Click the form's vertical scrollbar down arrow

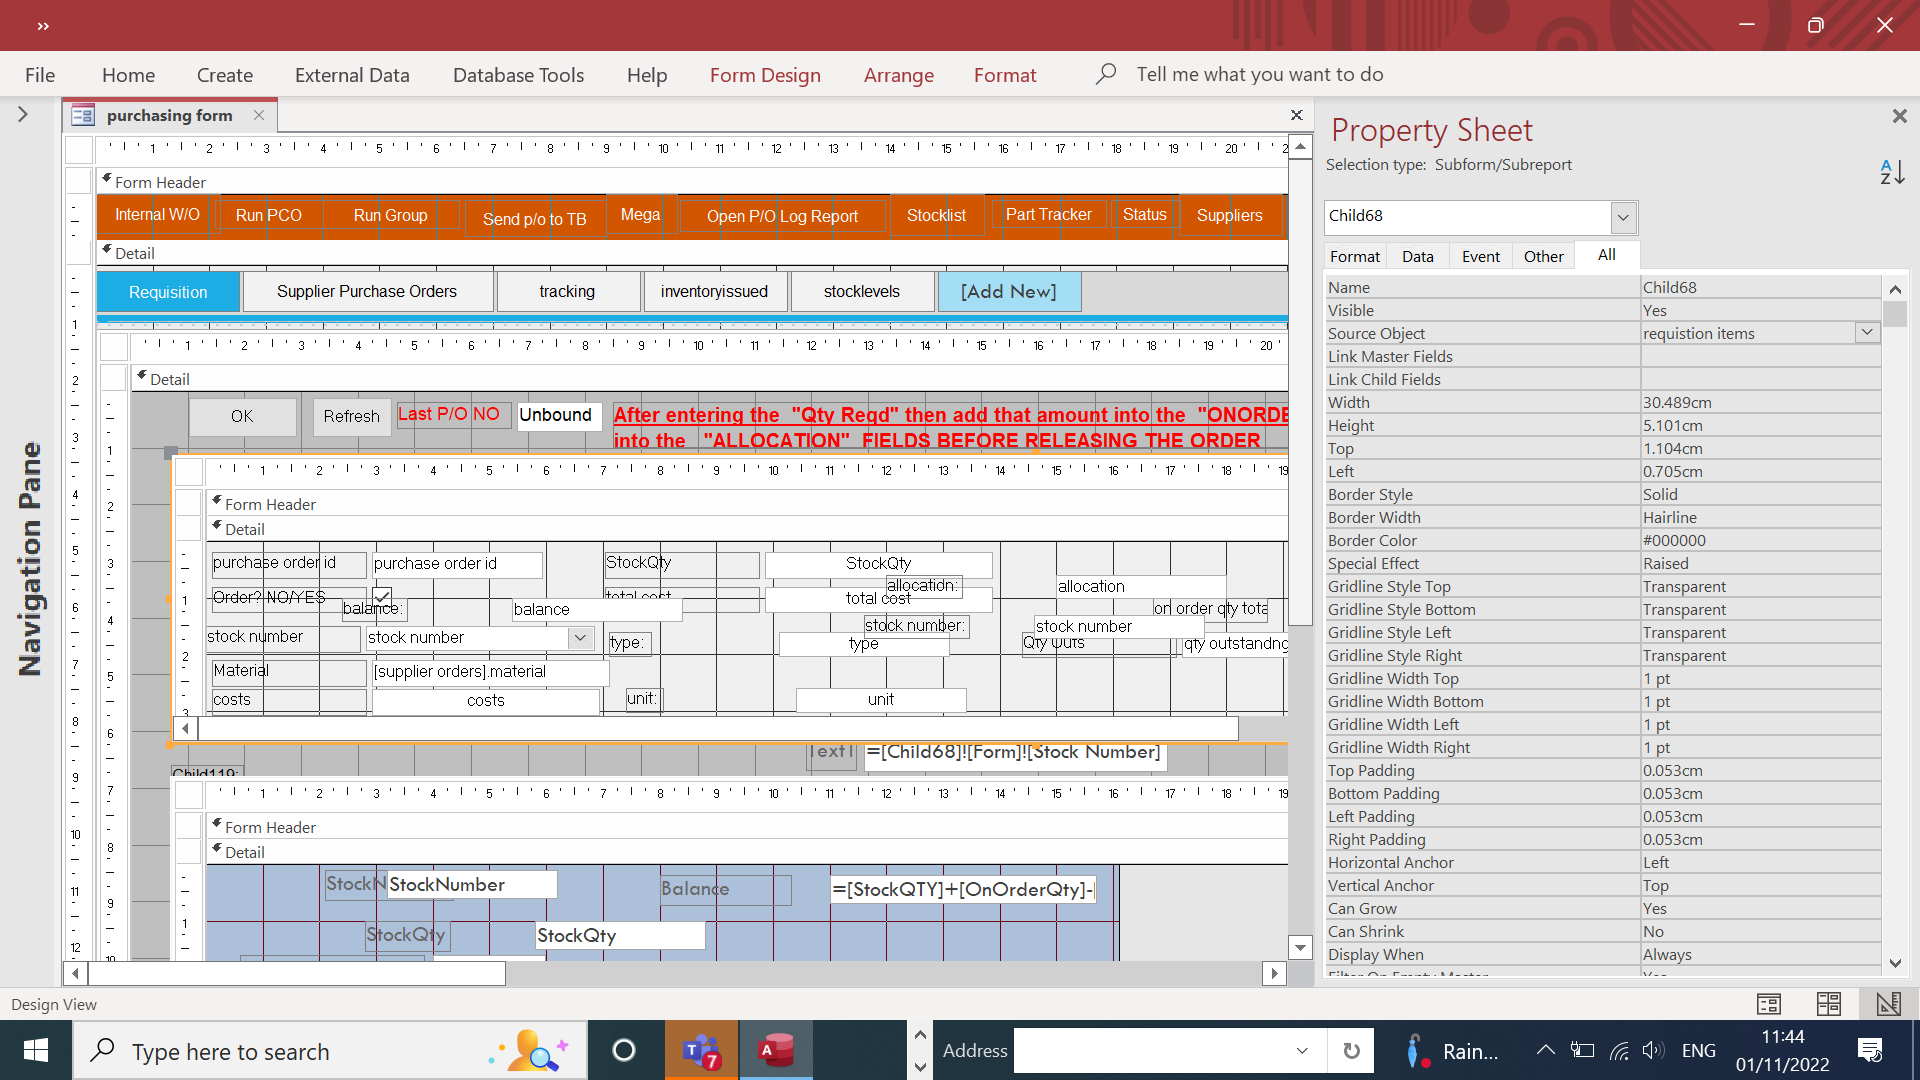1300,947
